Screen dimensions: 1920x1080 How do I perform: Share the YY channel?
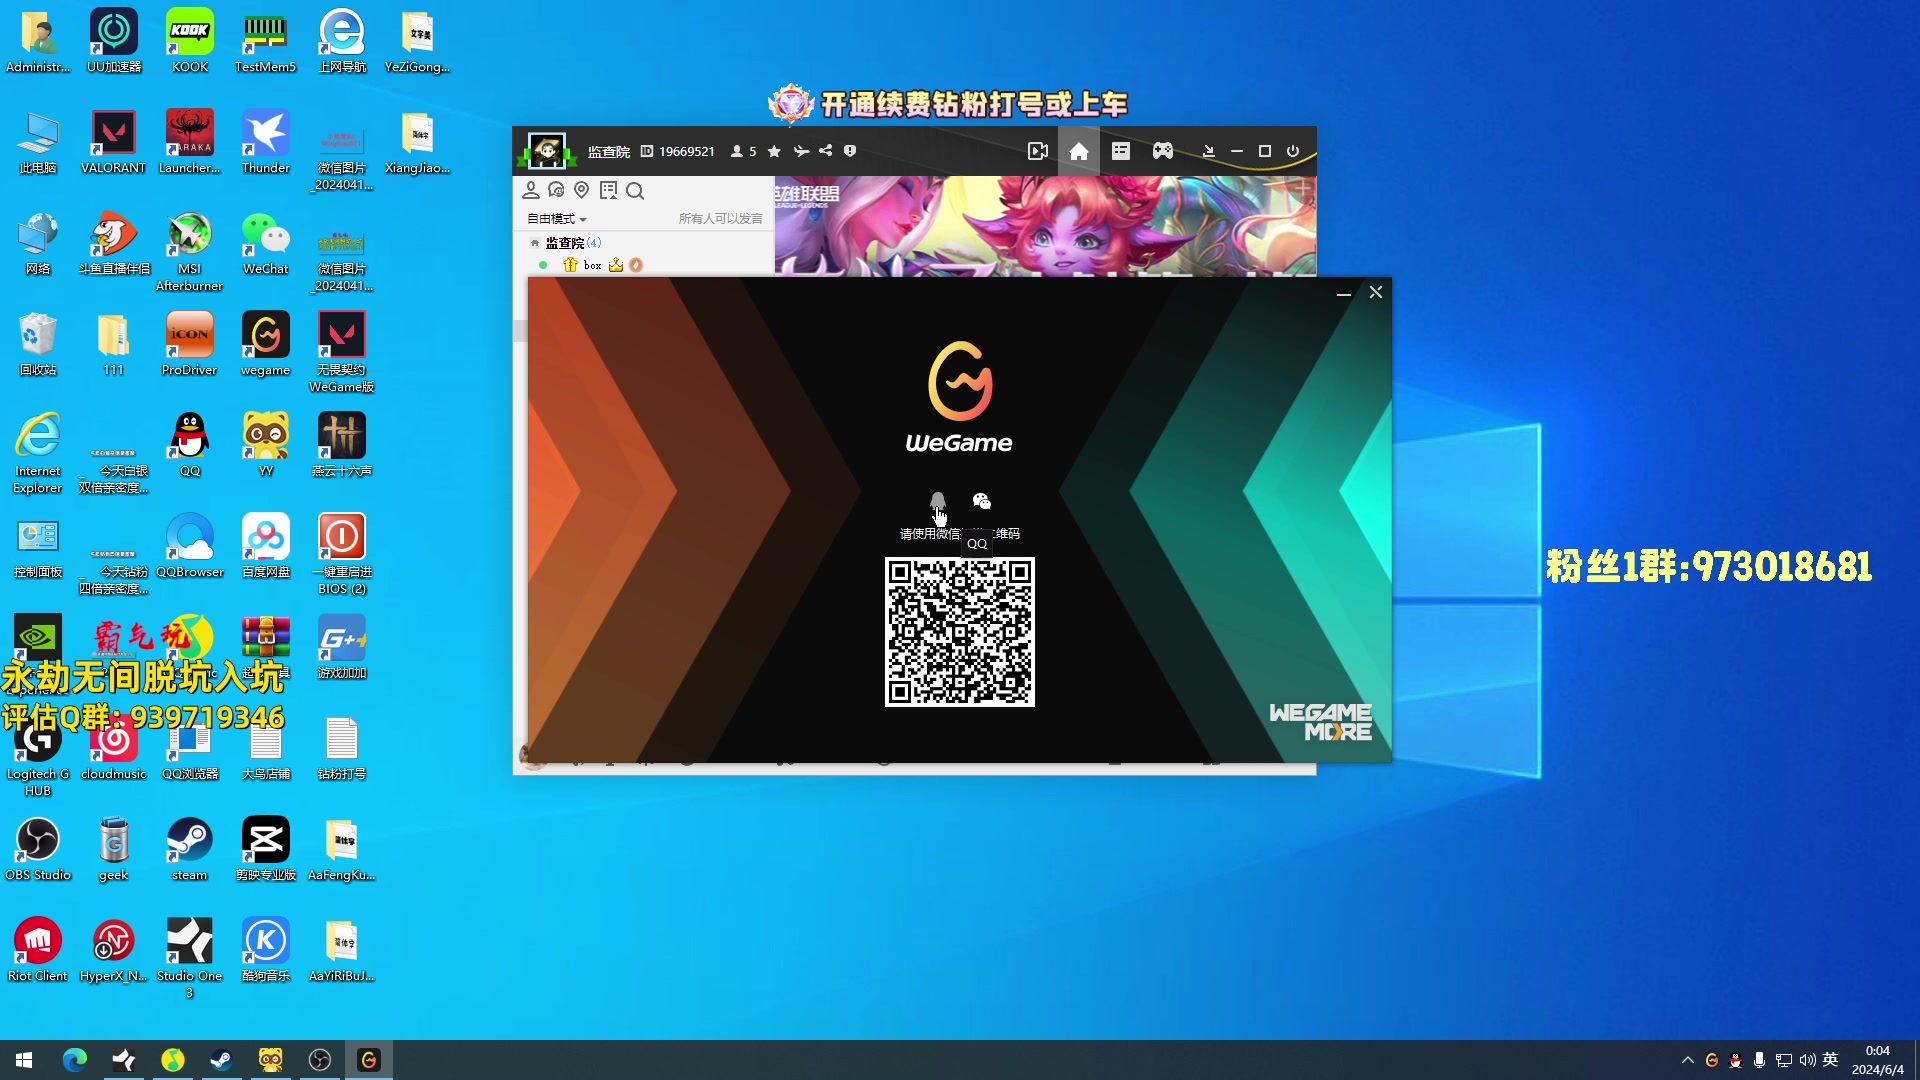826,151
